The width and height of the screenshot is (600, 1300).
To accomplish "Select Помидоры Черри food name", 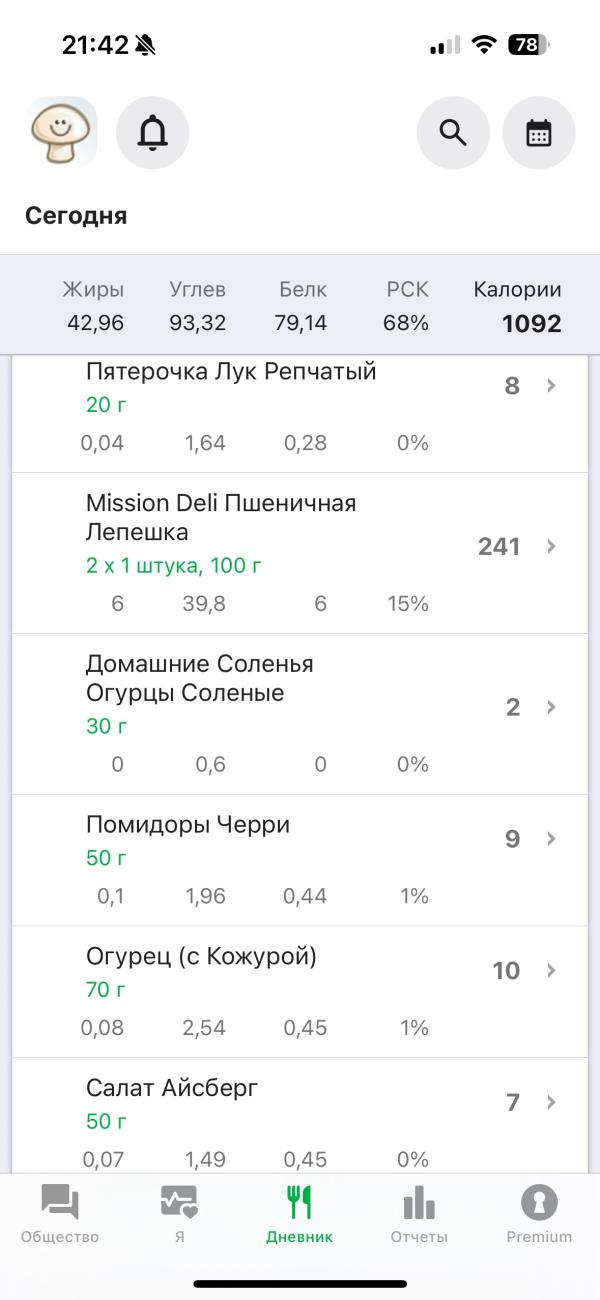I will click(188, 825).
